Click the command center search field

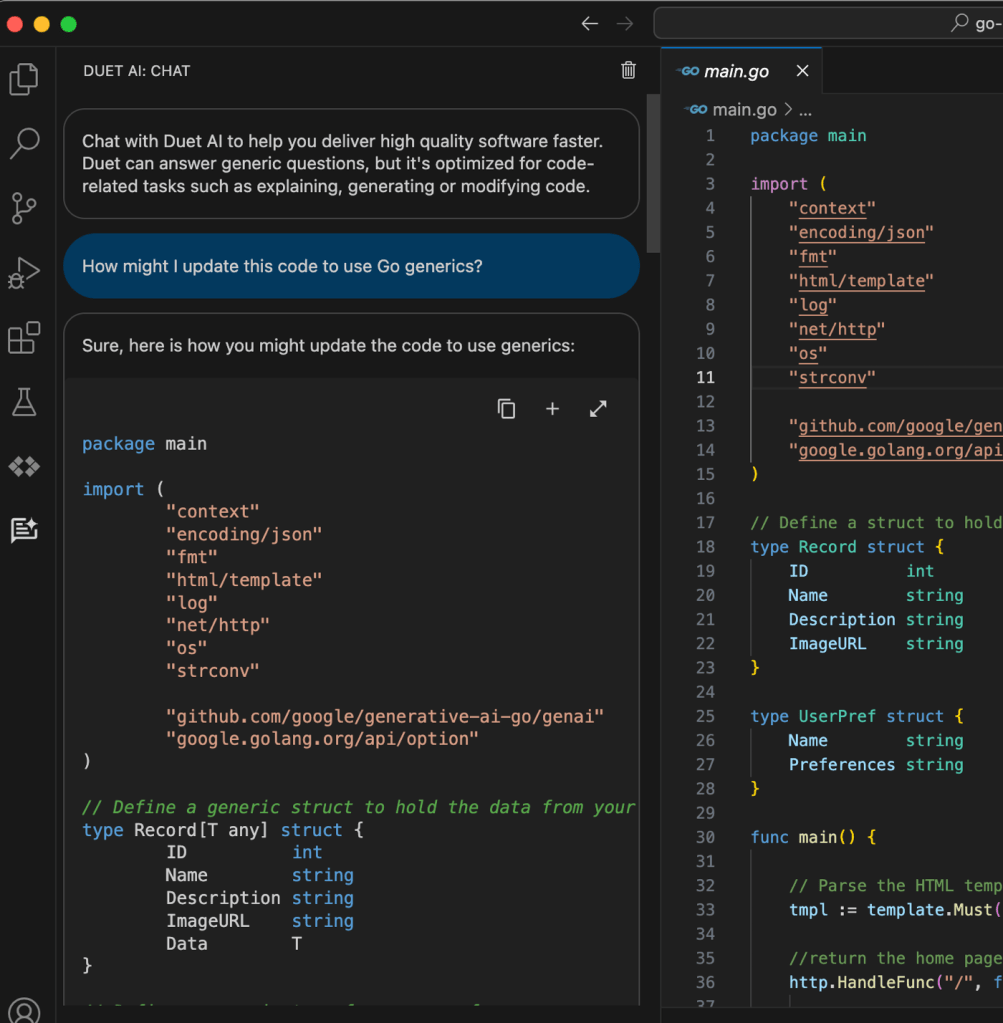click(x=828, y=24)
